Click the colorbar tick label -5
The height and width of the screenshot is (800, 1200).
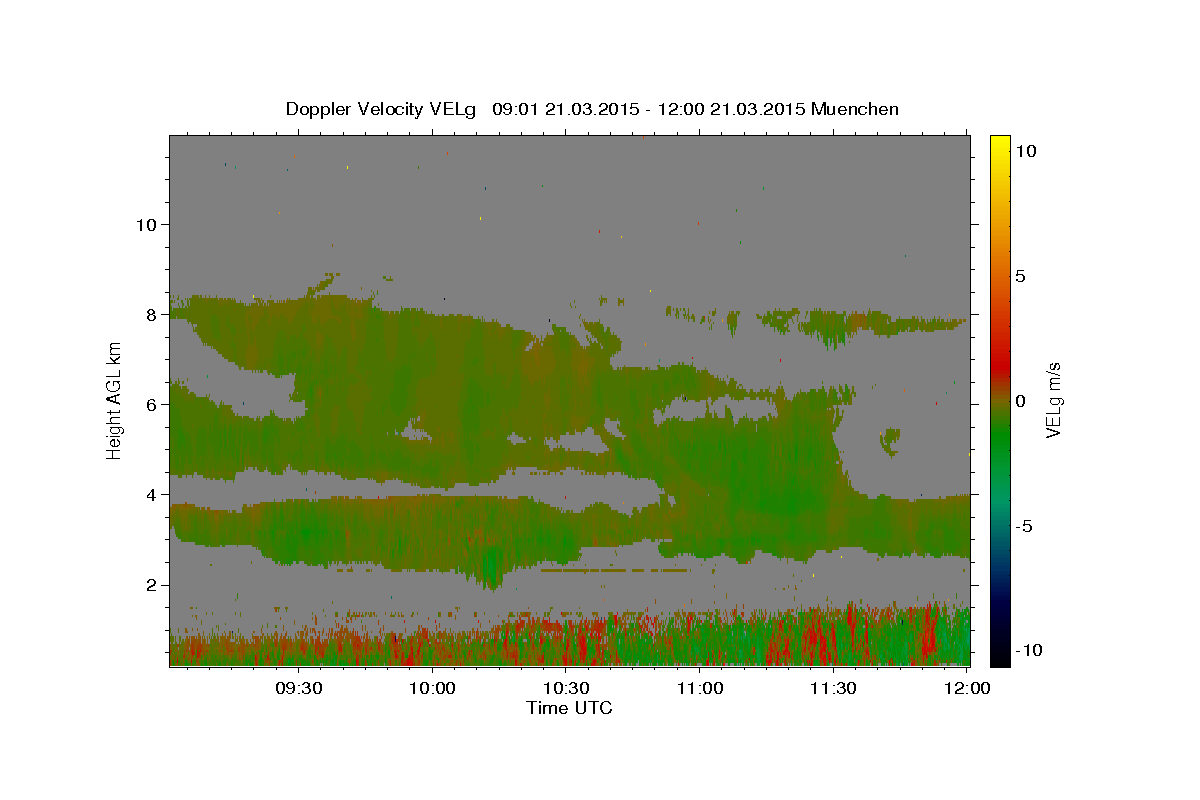tap(1025, 526)
